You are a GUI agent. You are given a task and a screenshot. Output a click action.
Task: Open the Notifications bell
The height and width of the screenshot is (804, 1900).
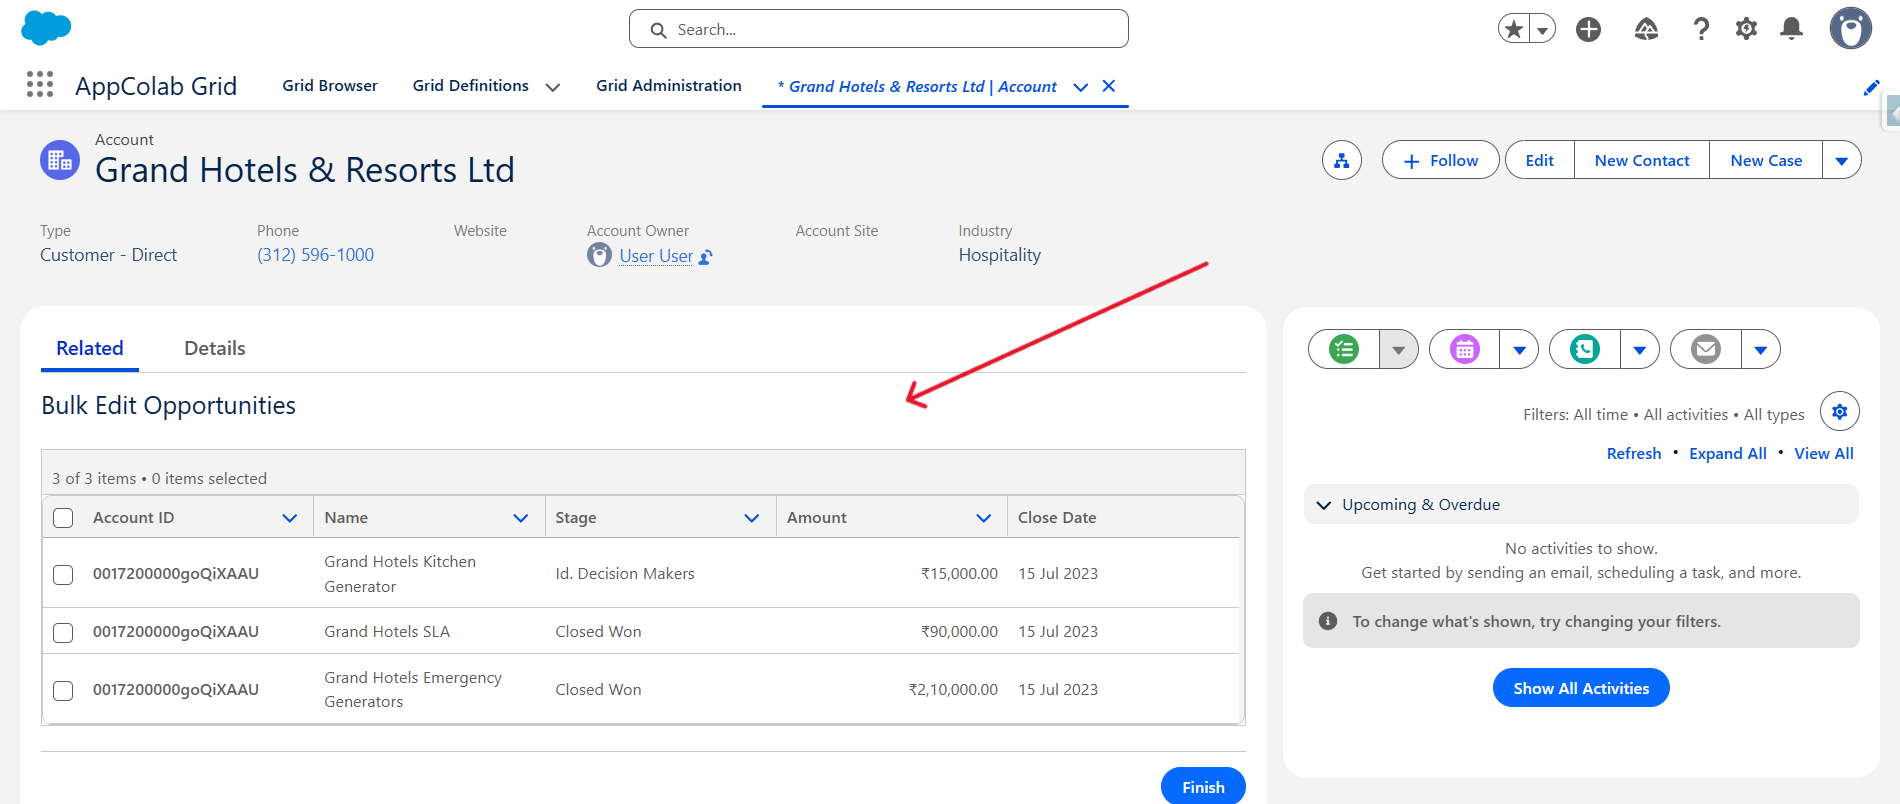[1791, 29]
